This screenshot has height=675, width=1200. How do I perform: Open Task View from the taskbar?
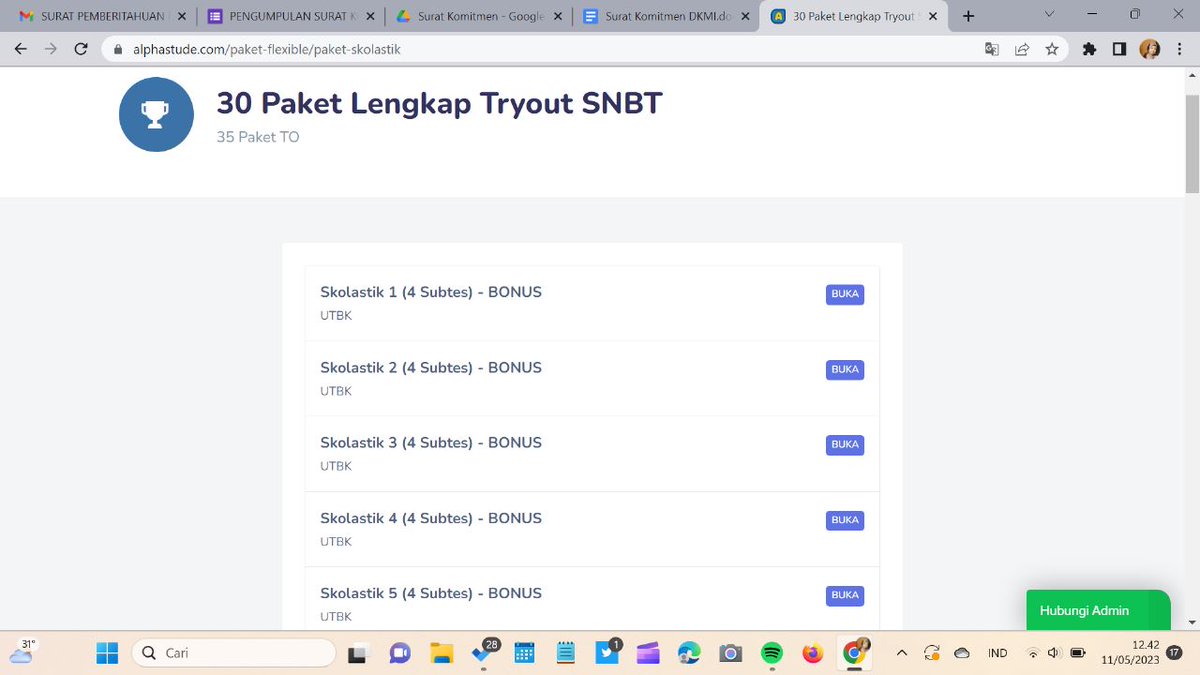click(x=357, y=653)
